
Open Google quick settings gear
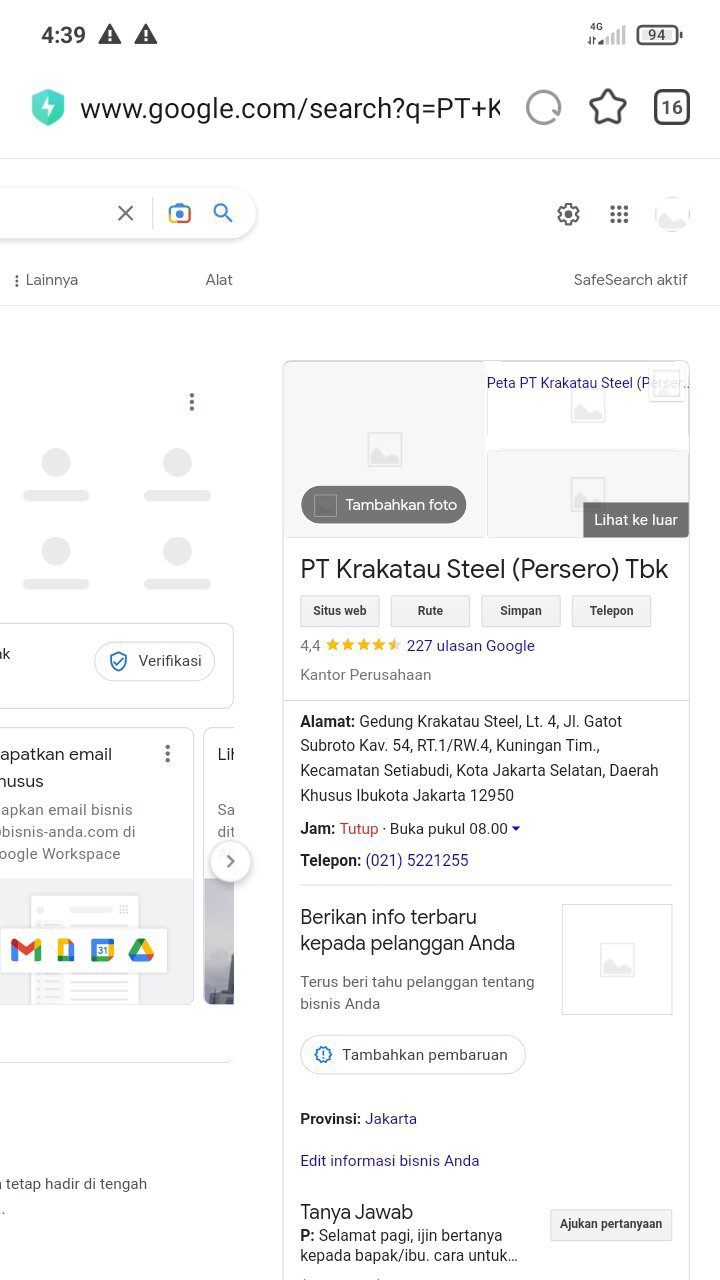click(568, 214)
